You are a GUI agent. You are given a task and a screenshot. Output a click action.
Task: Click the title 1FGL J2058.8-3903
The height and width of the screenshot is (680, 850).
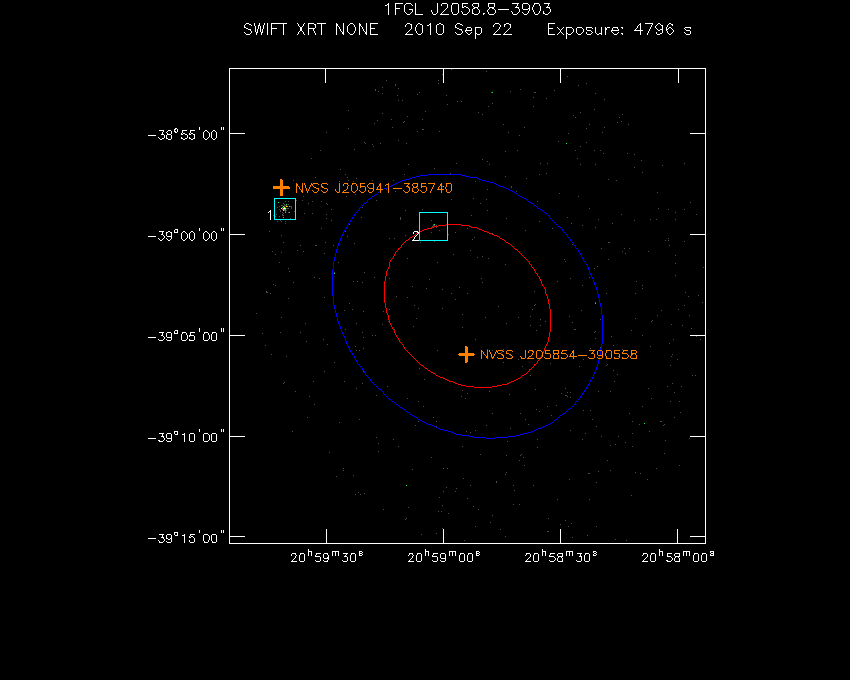pyautogui.click(x=468, y=9)
